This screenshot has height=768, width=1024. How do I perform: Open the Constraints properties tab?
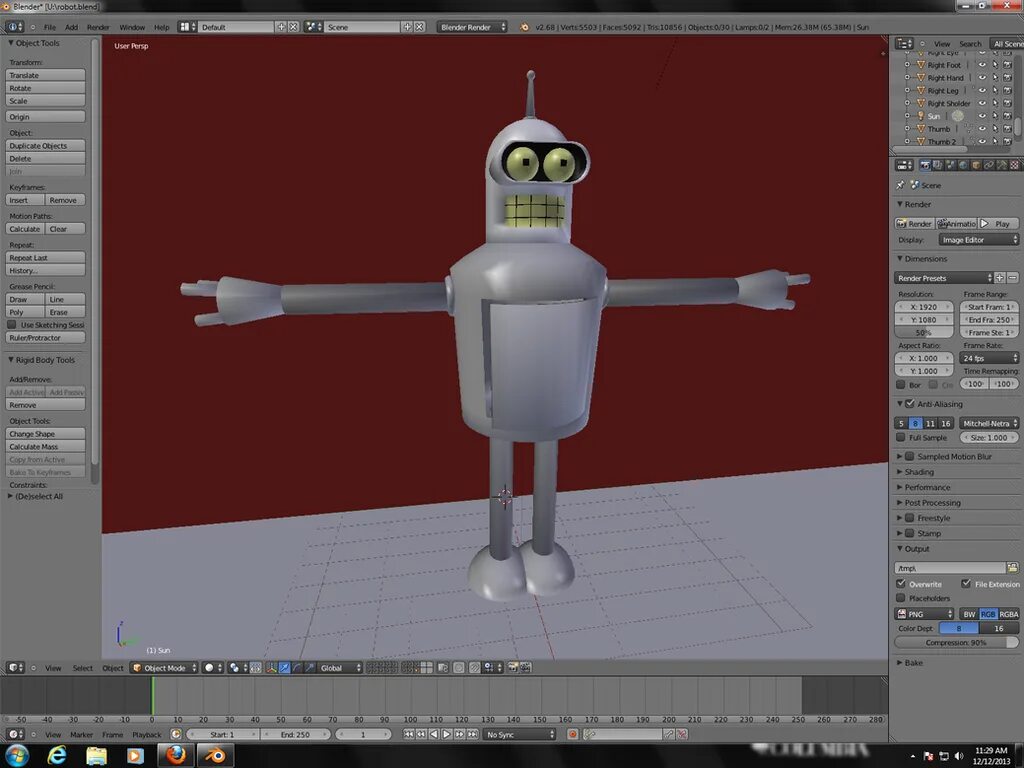(989, 165)
